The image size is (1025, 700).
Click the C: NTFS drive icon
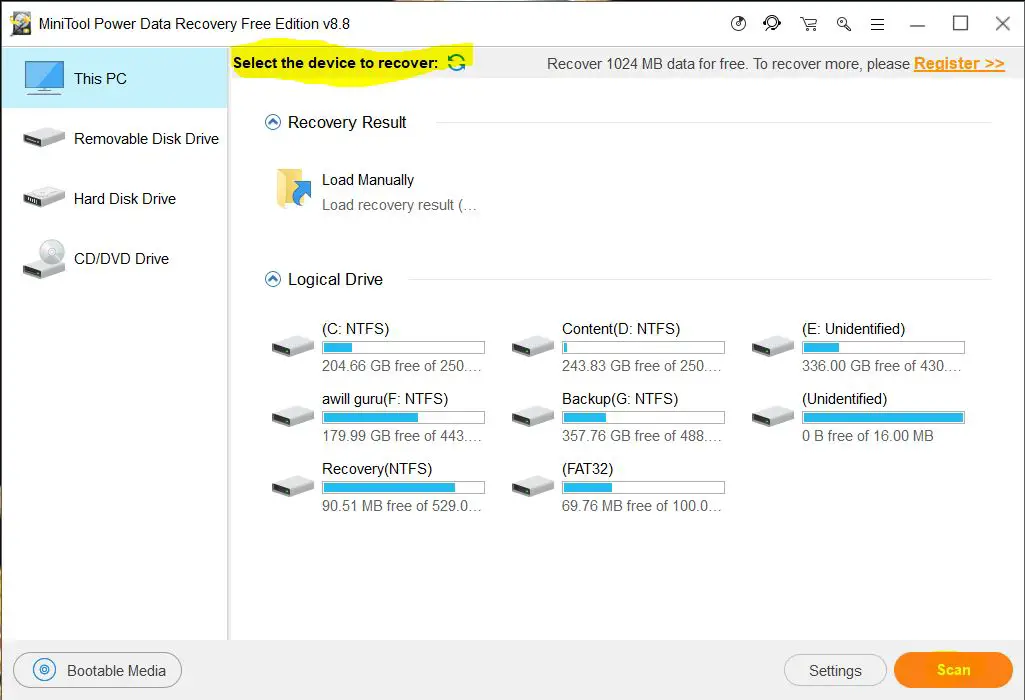pyautogui.click(x=293, y=346)
